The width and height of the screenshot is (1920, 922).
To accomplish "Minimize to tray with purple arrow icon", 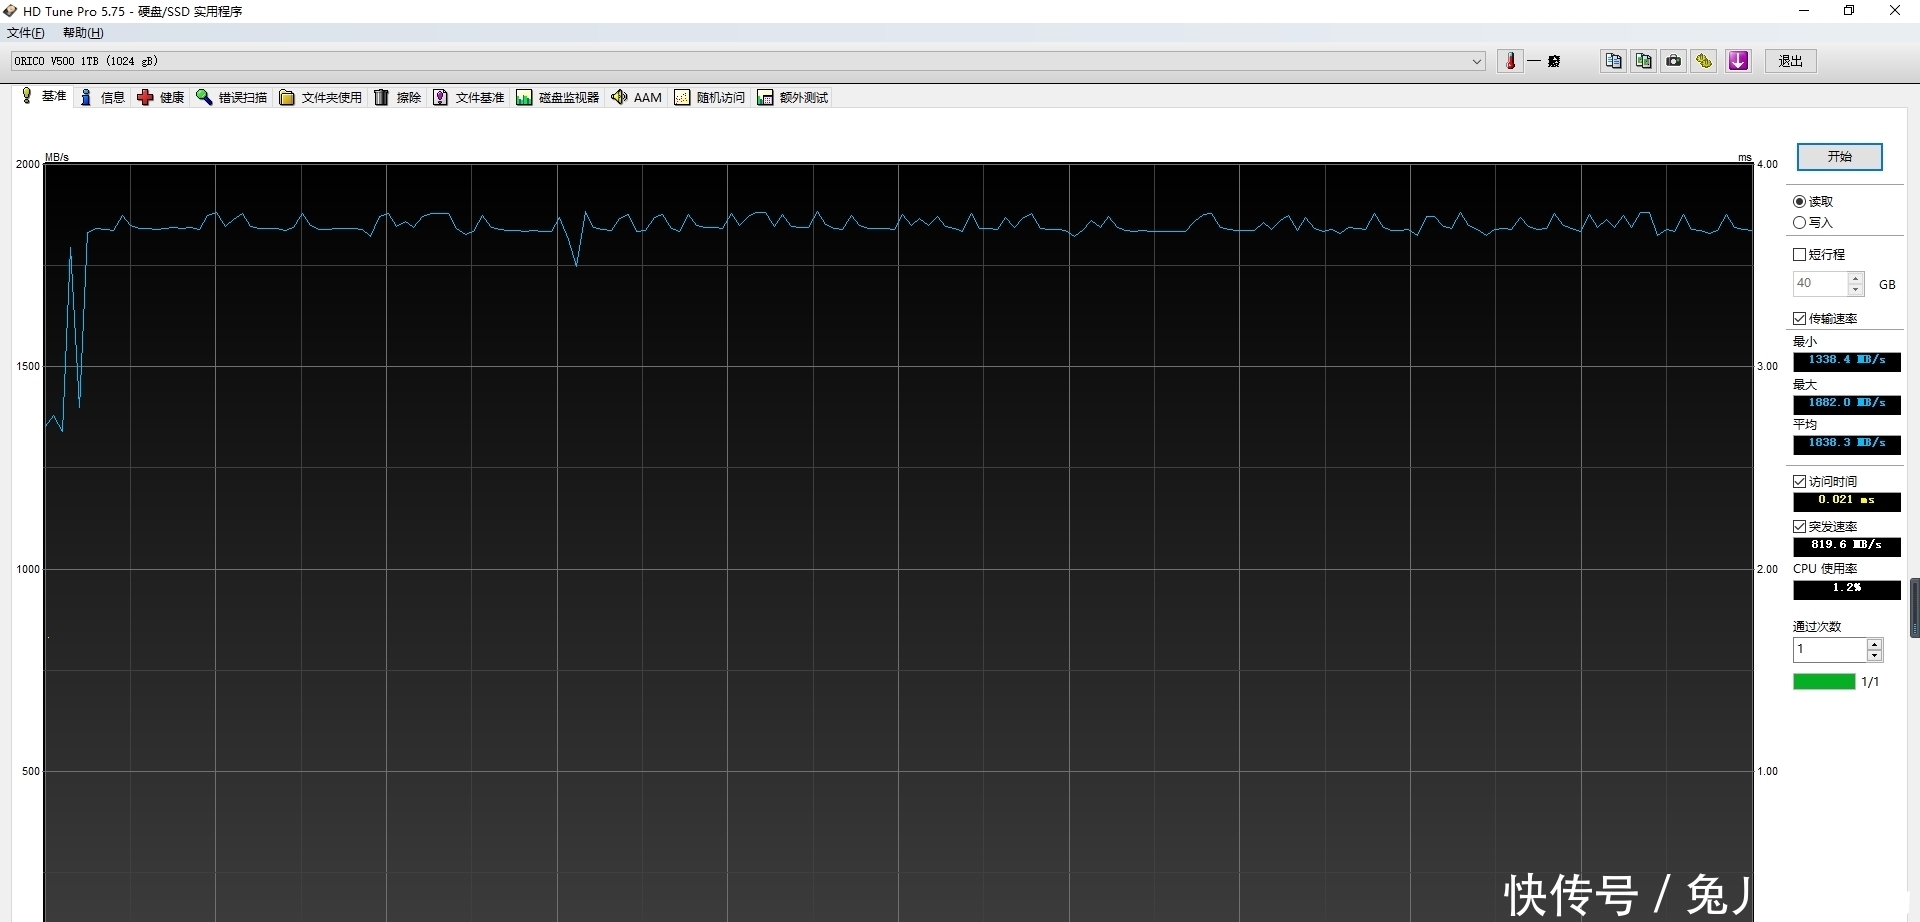I will point(1739,61).
